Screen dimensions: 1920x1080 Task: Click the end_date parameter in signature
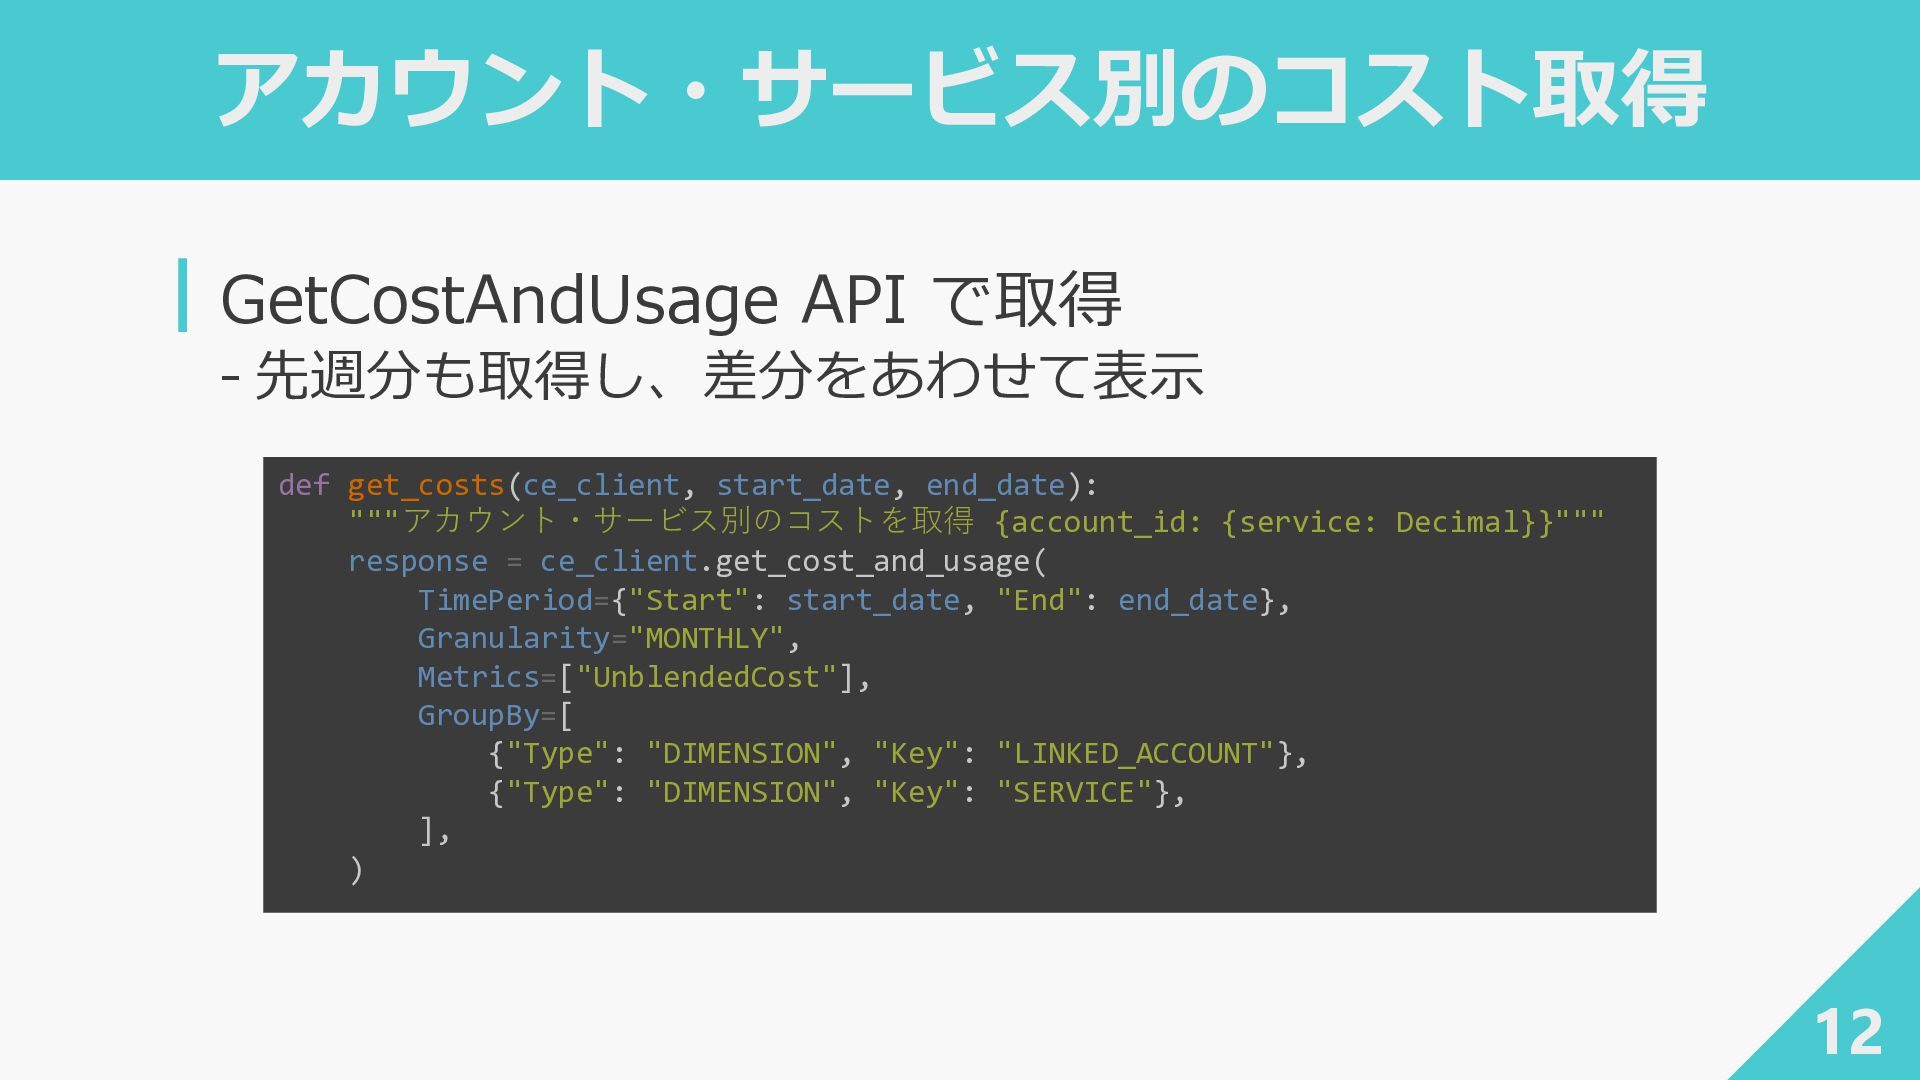tap(995, 485)
